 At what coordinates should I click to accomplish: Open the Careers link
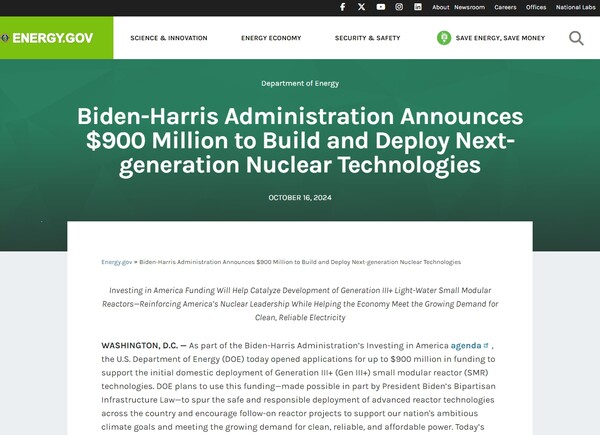point(505,7)
